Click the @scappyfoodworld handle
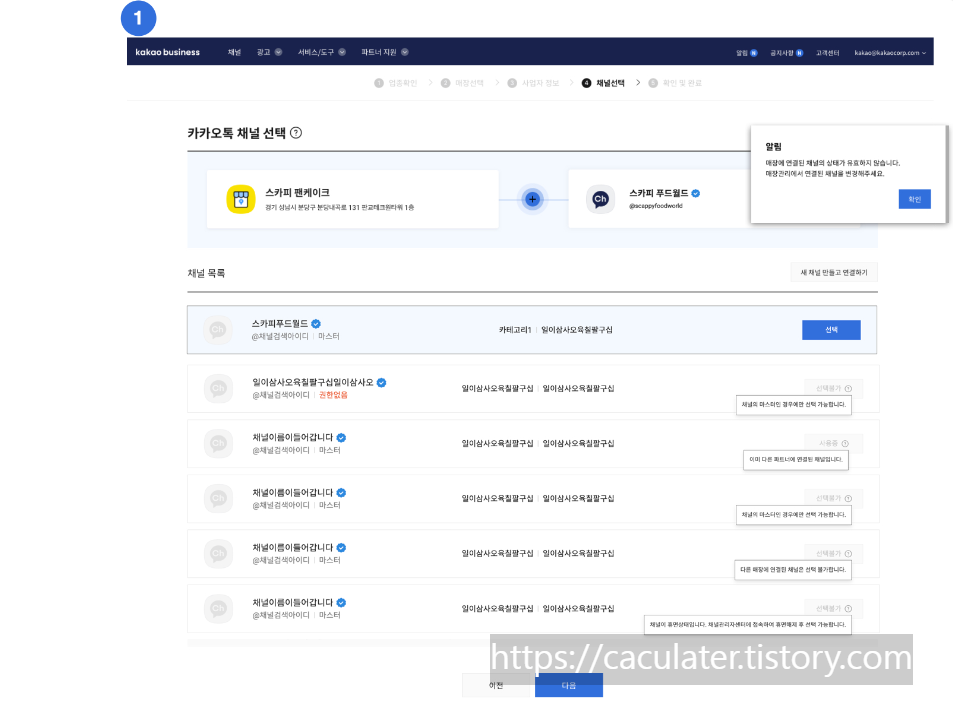Viewport: 953px width, 725px height. tap(656, 206)
